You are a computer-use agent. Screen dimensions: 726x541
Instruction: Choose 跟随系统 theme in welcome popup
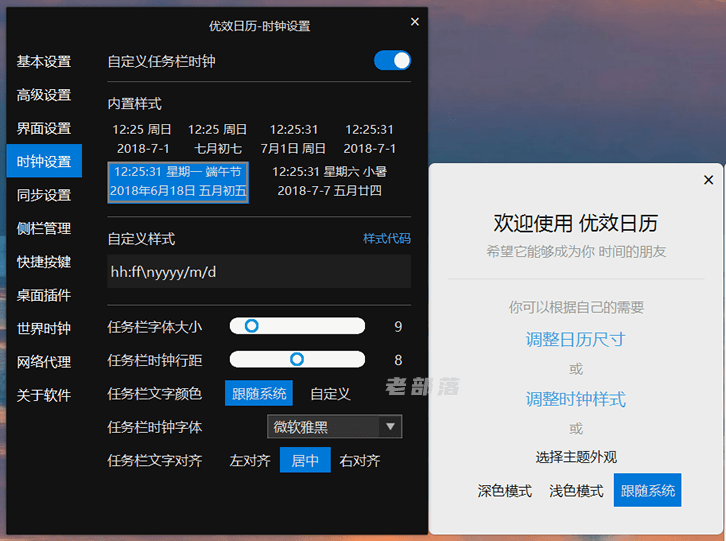[647, 490]
